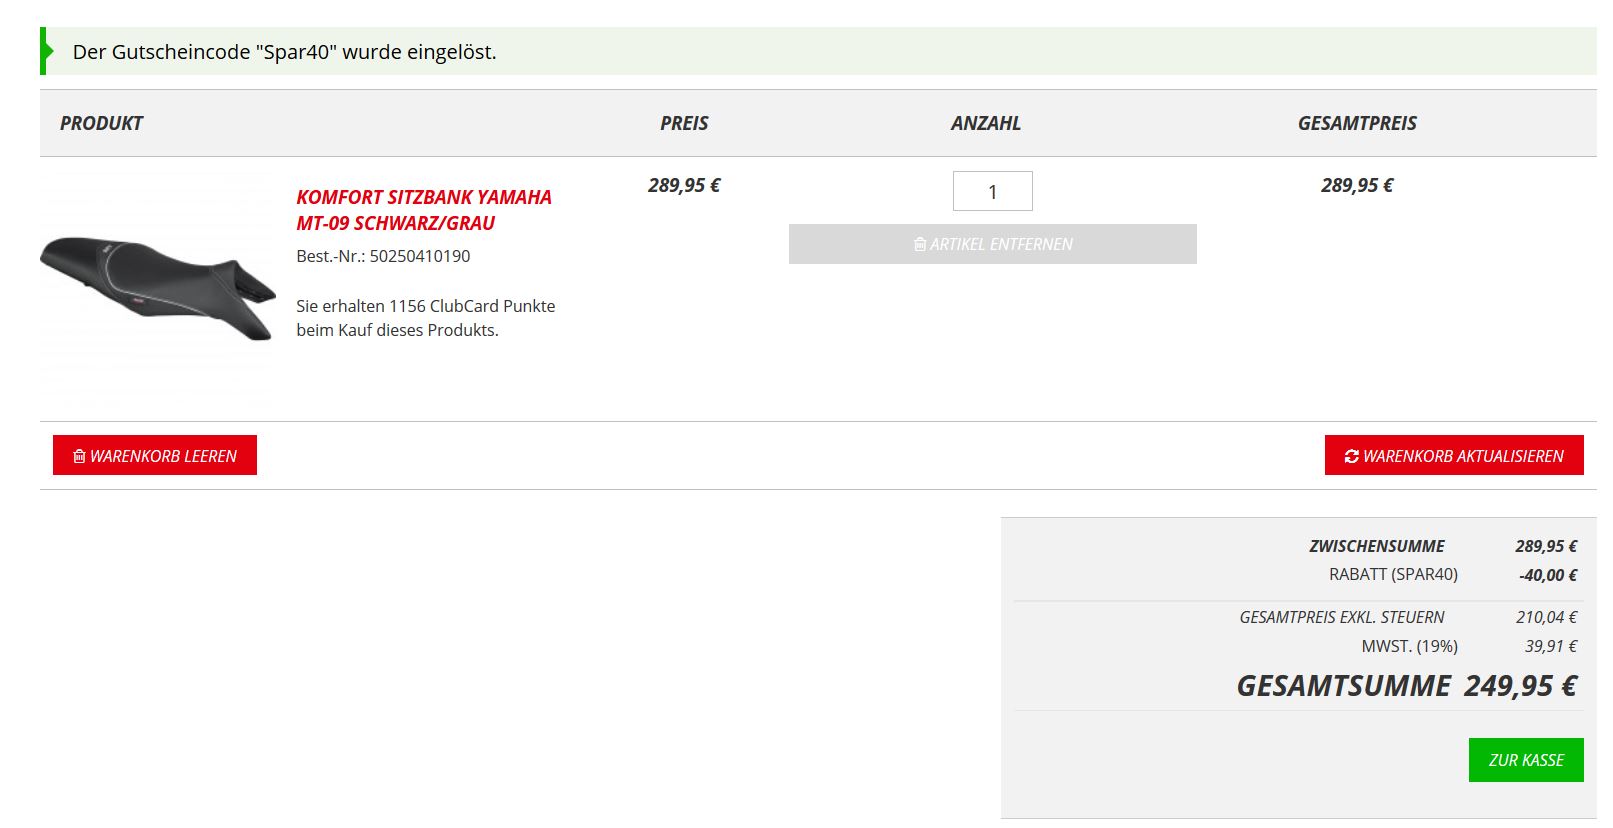1613x828 pixels.
Task: Focus the Anzahl quantity input field
Action: click(992, 191)
